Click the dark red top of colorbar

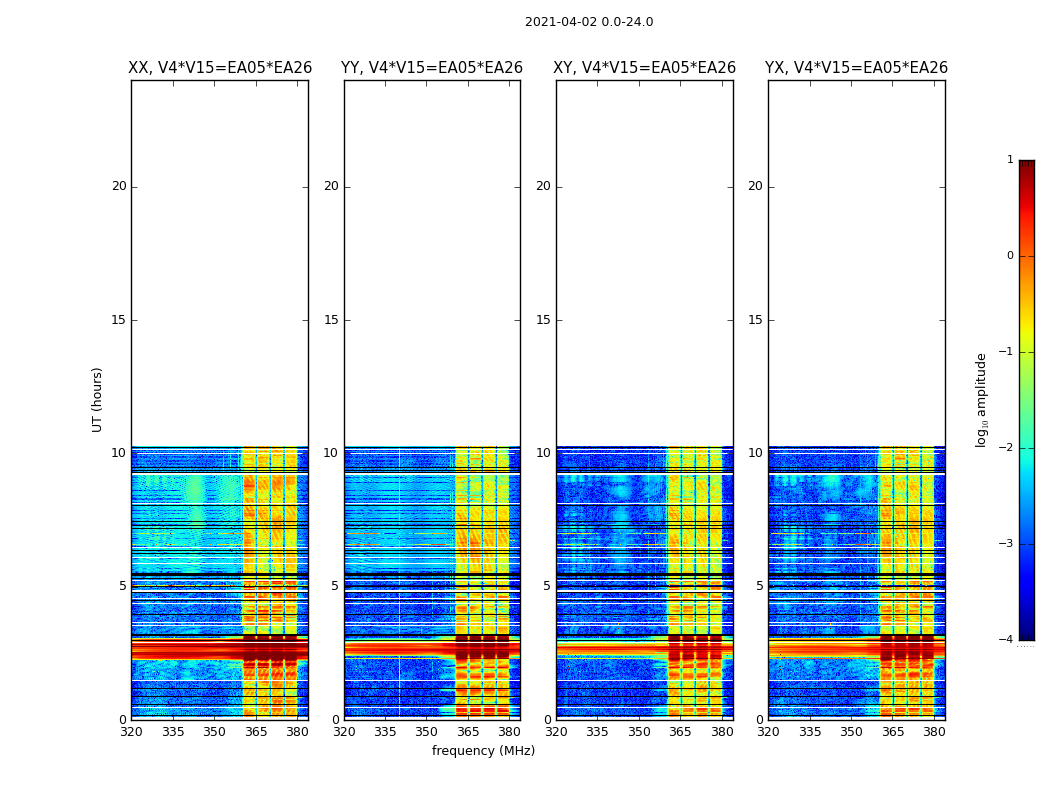coord(1027,165)
